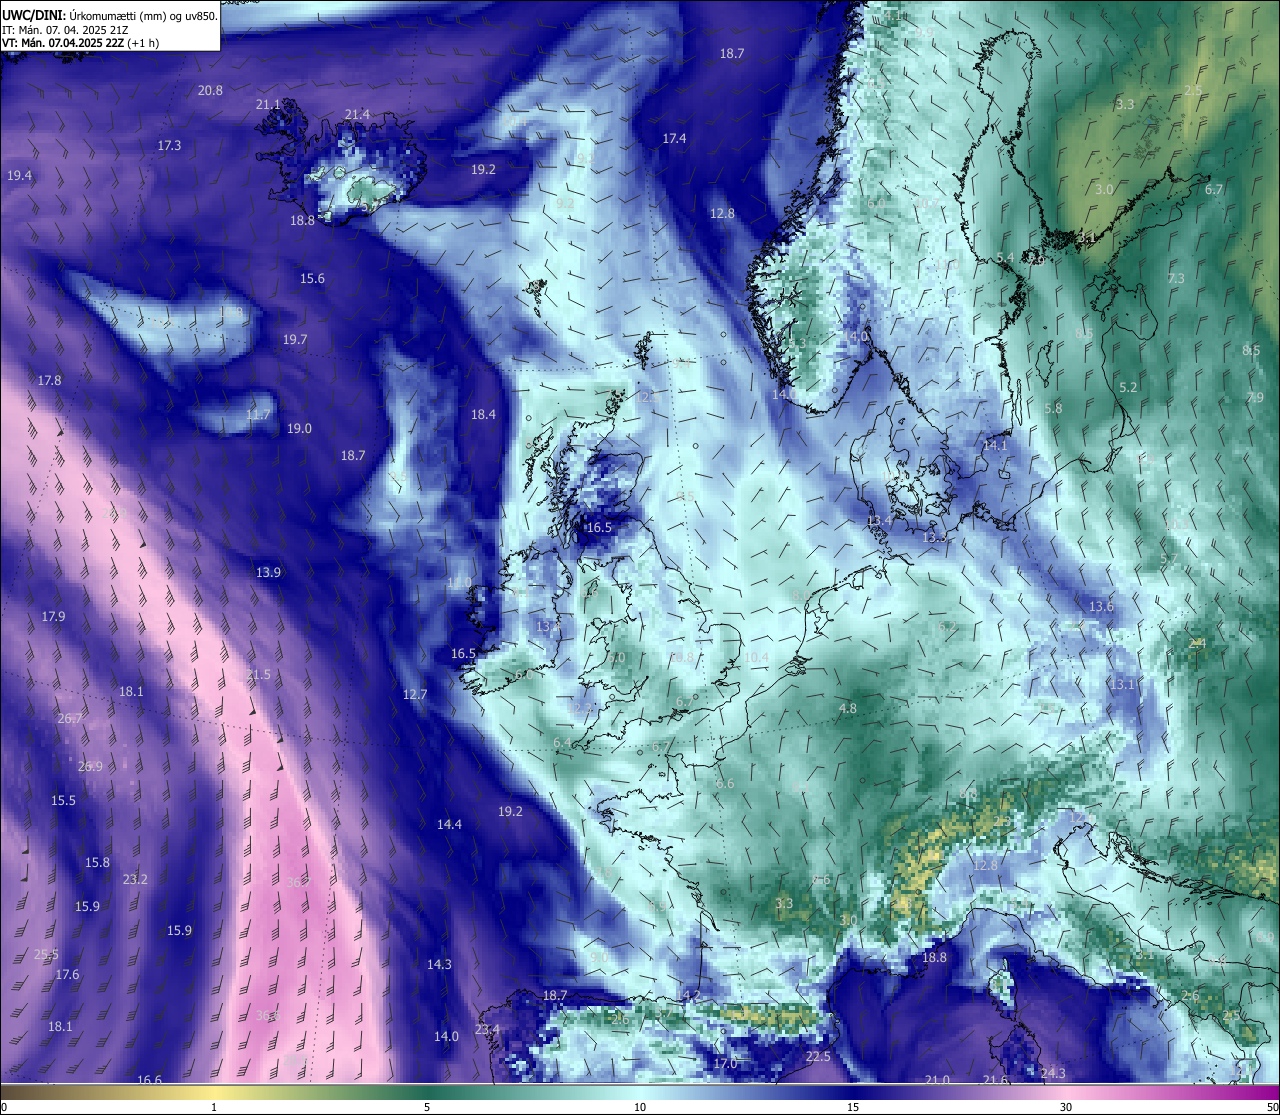Click the map value '20.8'
This screenshot has width=1280, height=1115.
210,90
